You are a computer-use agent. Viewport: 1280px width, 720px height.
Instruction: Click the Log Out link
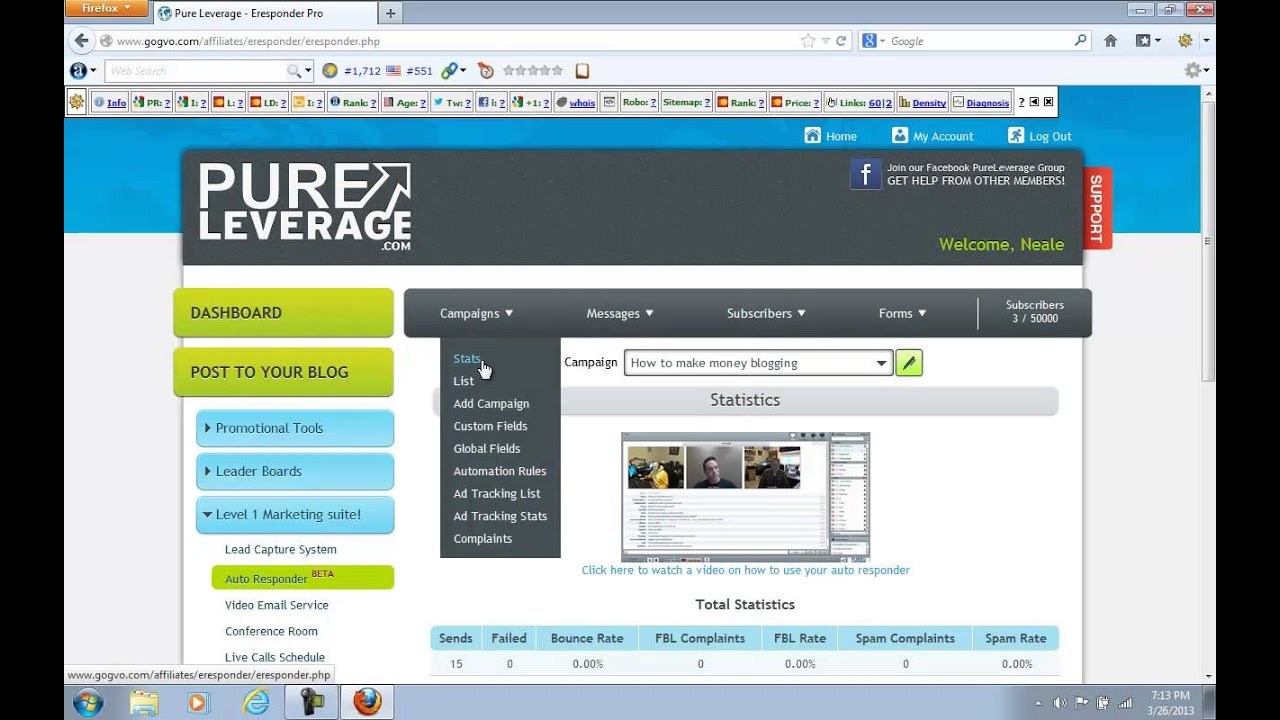[x=1040, y=136]
